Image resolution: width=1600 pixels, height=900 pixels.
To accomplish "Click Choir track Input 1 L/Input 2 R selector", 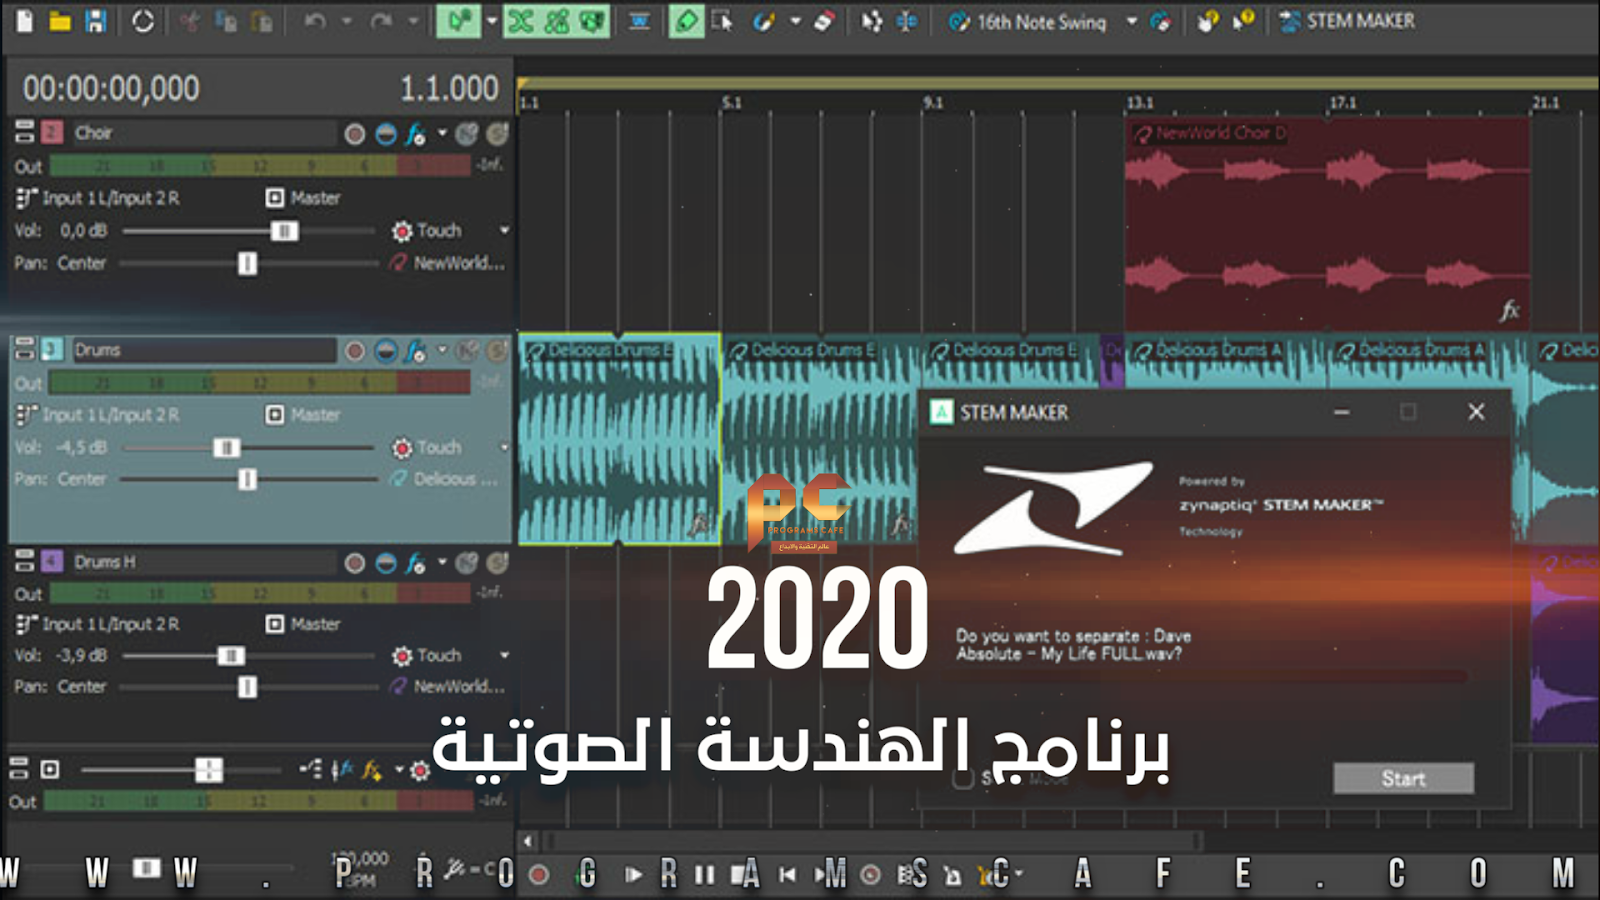I will click(x=99, y=198).
